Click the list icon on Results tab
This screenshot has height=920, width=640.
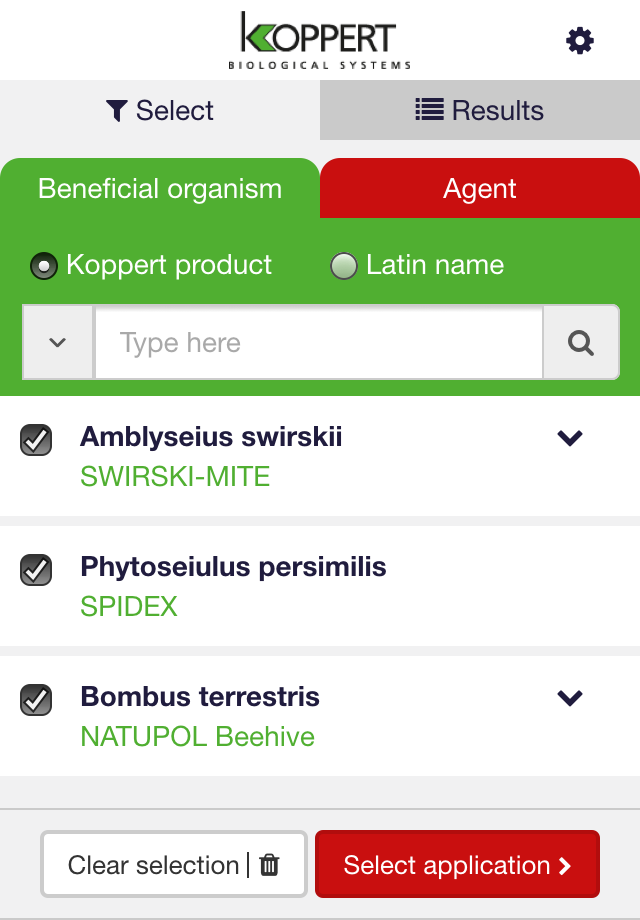coord(429,110)
